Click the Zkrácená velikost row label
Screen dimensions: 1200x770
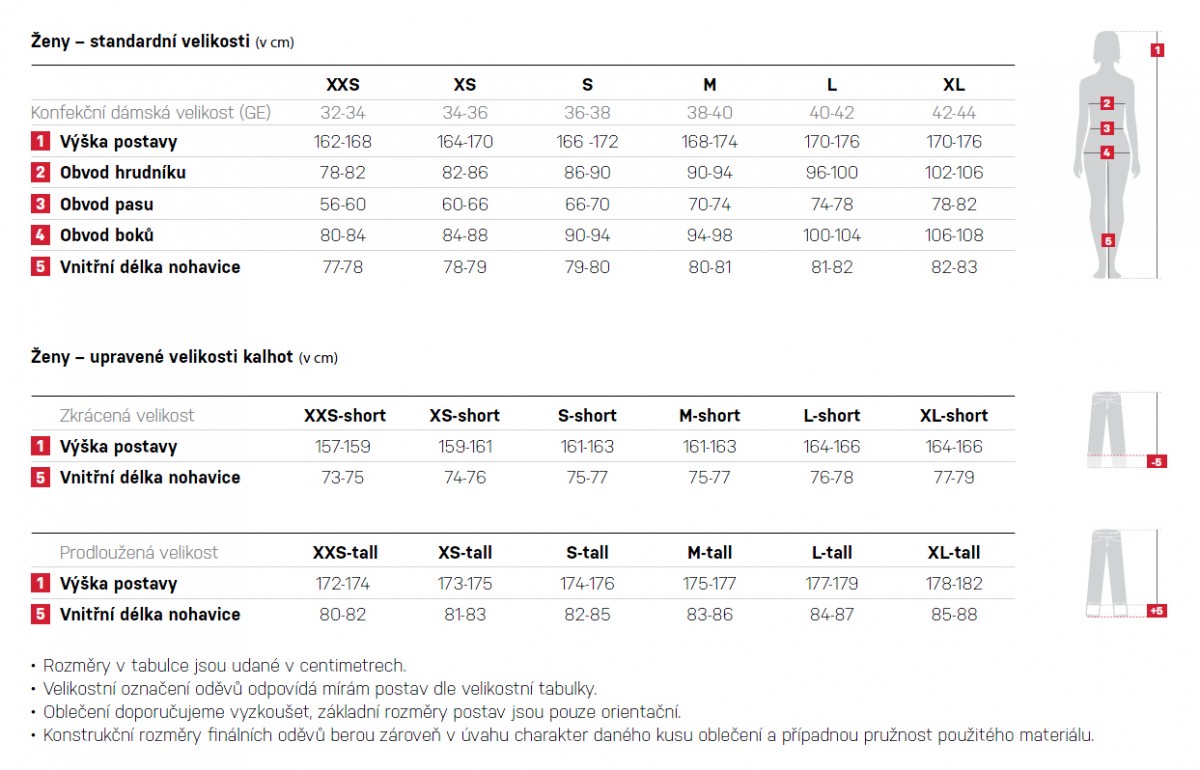(x=127, y=416)
